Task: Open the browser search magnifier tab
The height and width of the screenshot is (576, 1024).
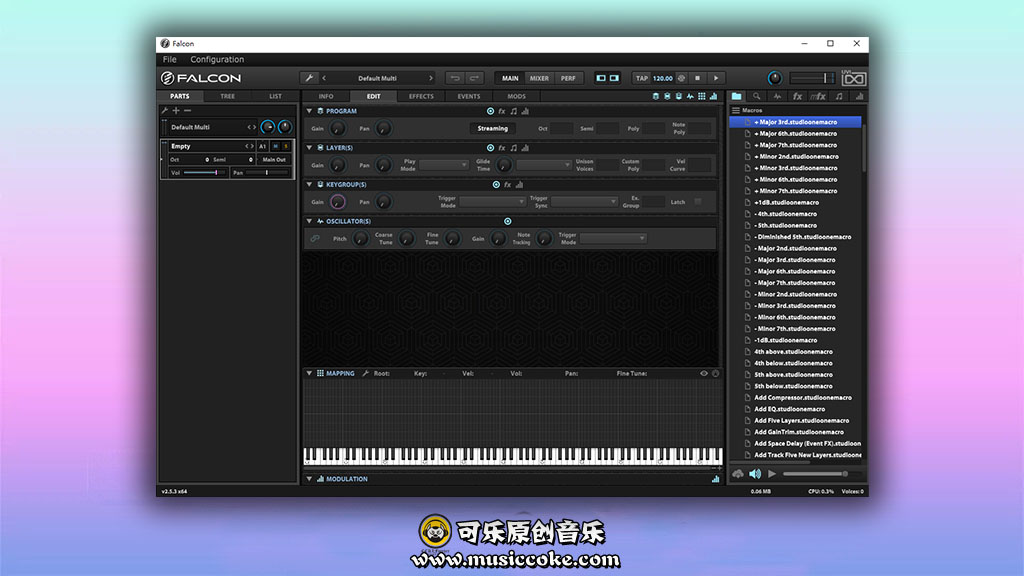Action: [757, 97]
